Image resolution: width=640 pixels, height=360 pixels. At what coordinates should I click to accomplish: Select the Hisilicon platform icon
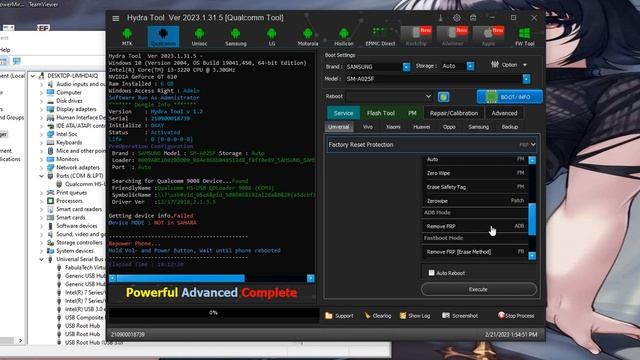(x=344, y=37)
